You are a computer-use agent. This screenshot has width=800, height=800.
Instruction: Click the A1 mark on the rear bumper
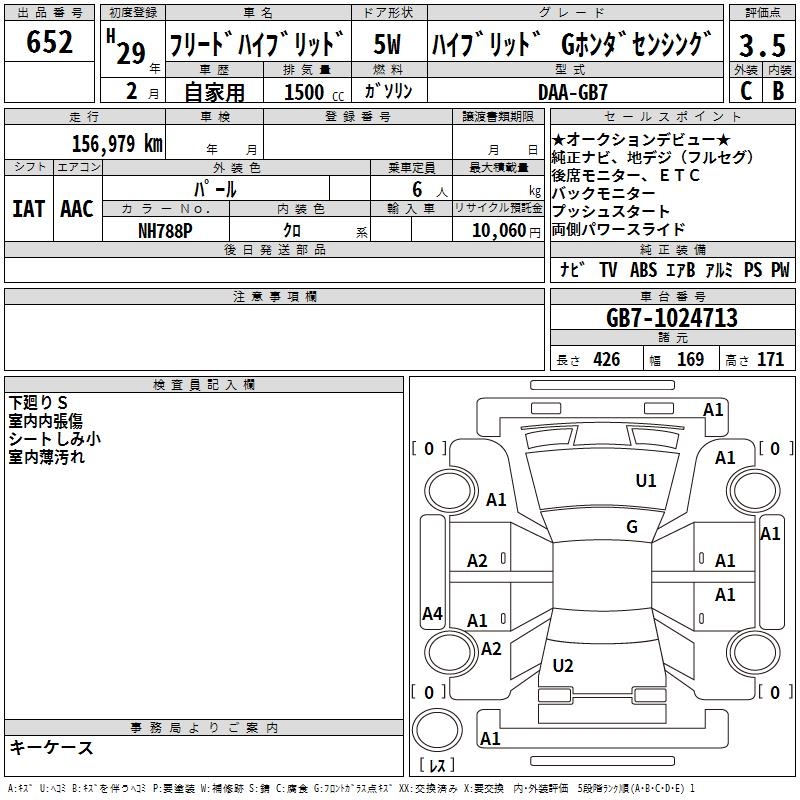point(490,739)
